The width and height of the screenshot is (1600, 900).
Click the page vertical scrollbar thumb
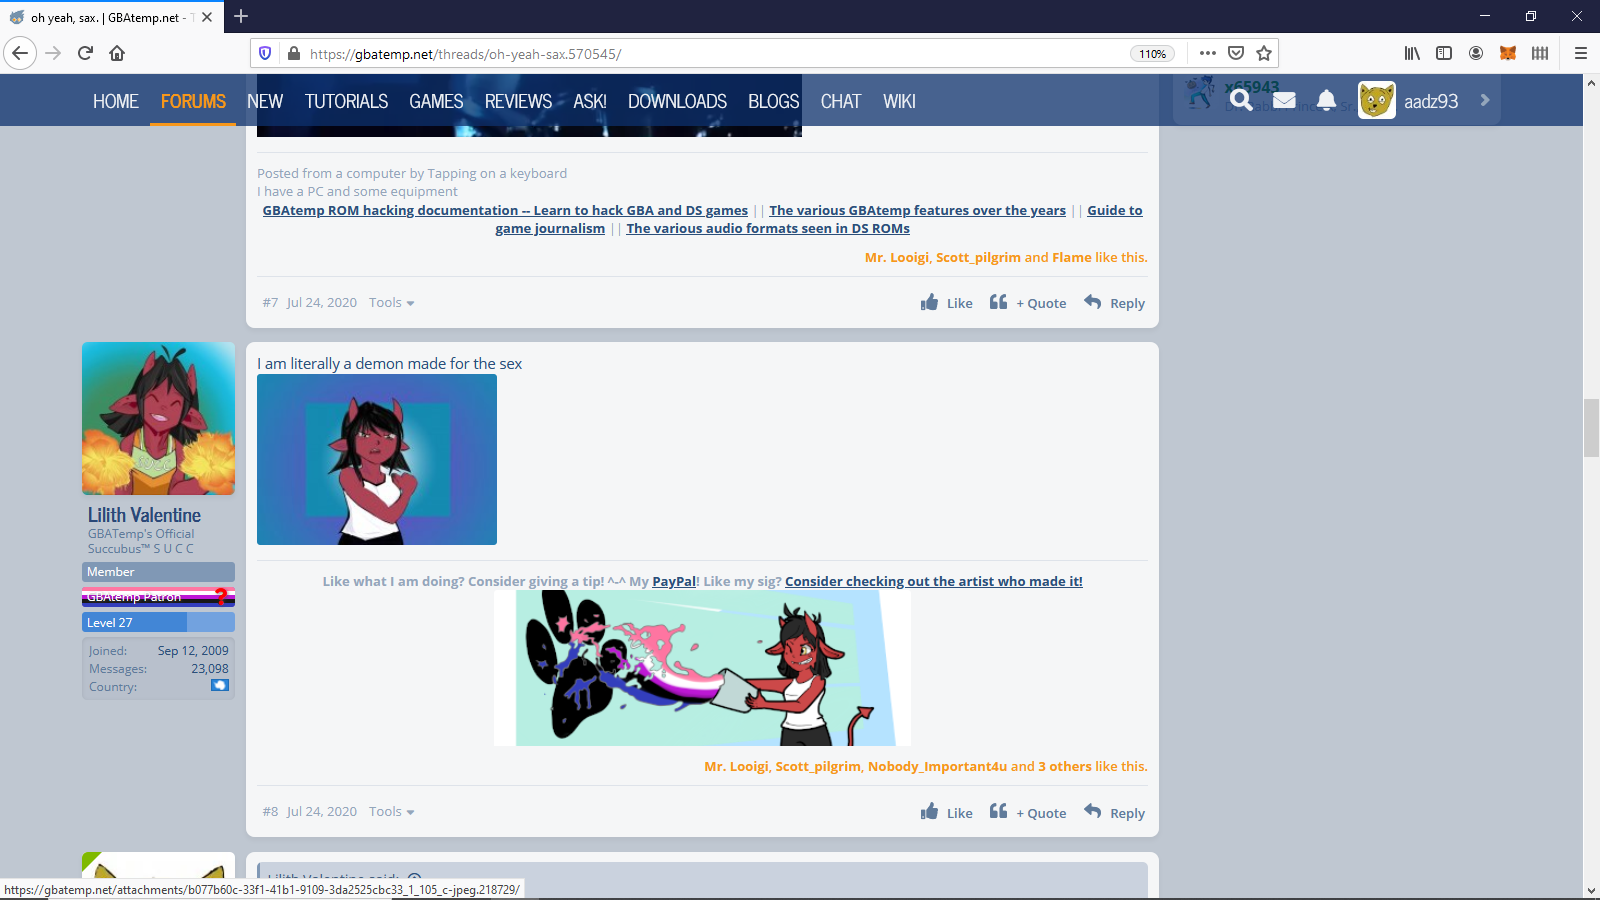coord(1591,428)
